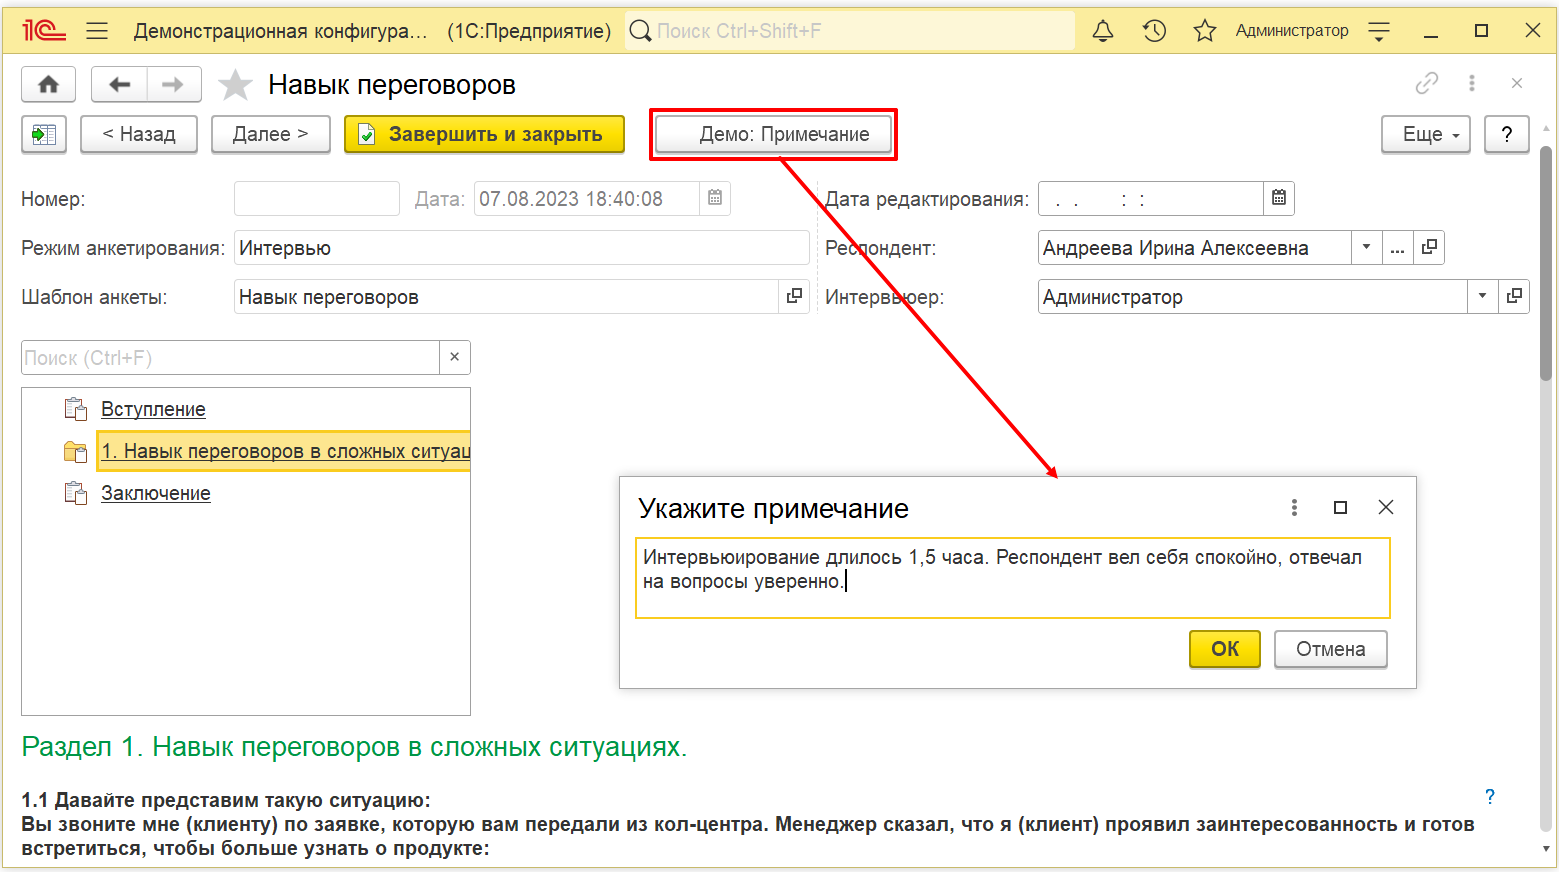
Task: Open note dialog three-dot menu
Action: [1294, 508]
